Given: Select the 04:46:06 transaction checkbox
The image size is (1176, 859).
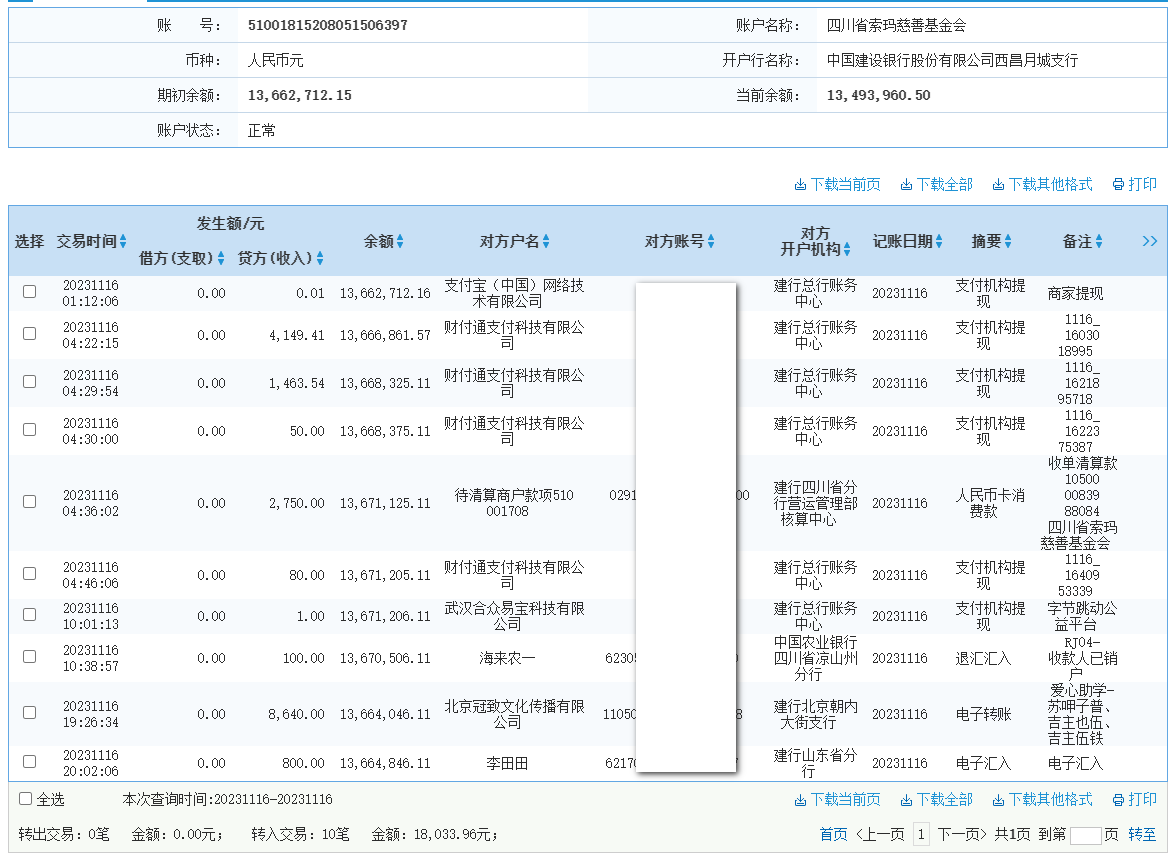Looking at the screenshot, I should point(29,574).
